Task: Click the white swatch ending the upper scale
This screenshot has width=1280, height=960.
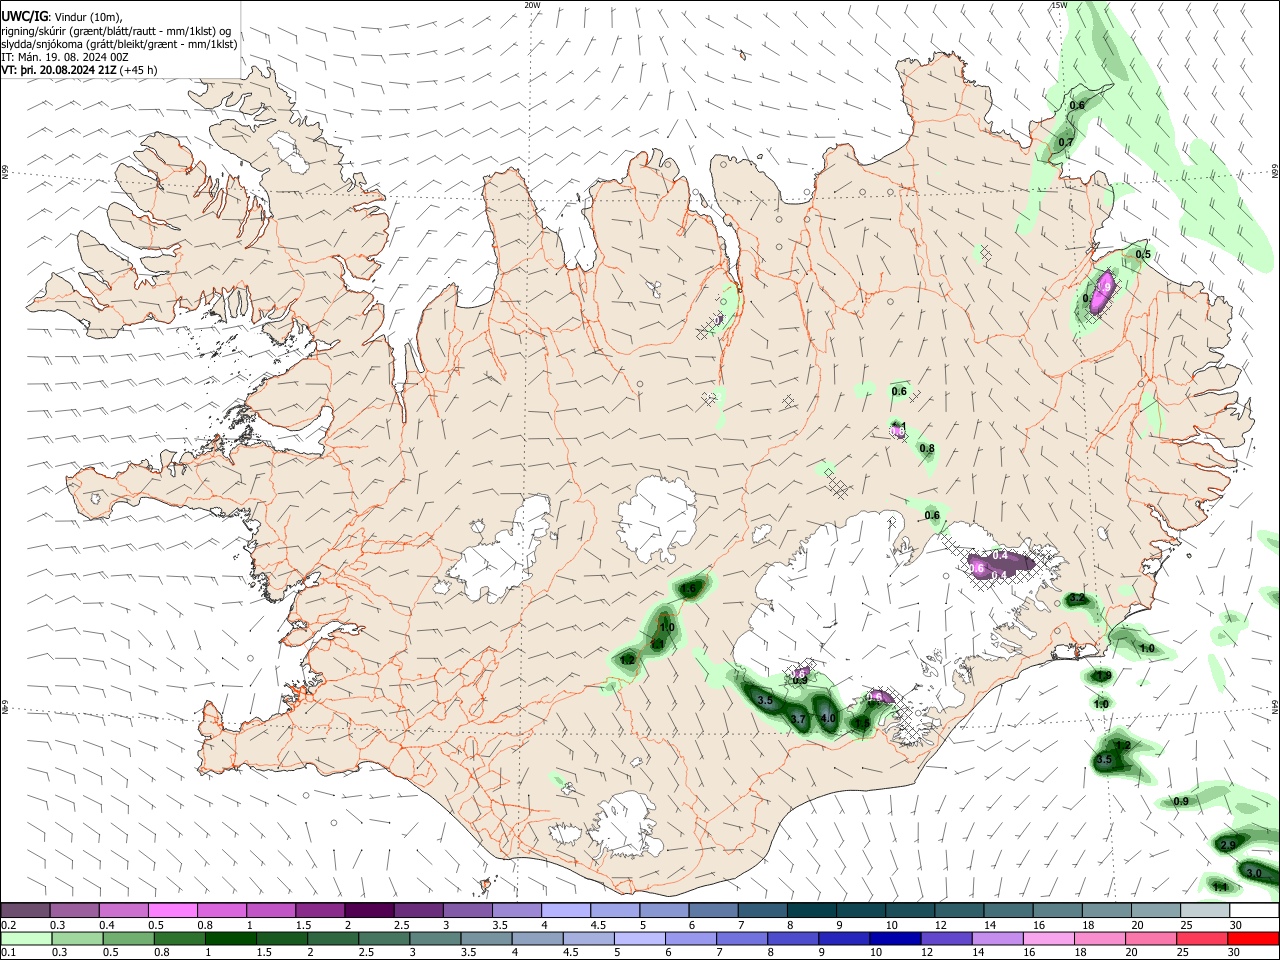Action: 1254,910
